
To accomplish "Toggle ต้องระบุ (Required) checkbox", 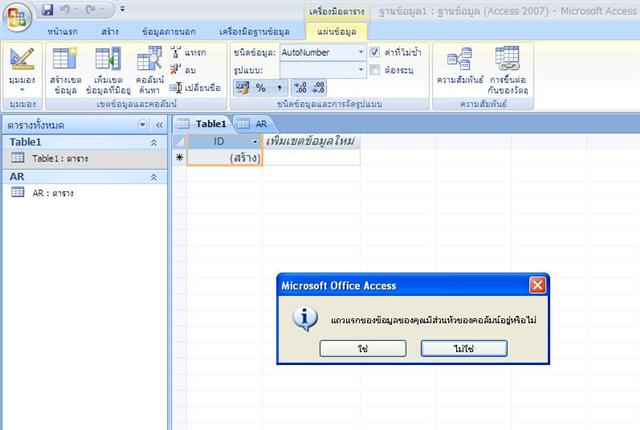I will tap(375, 70).
